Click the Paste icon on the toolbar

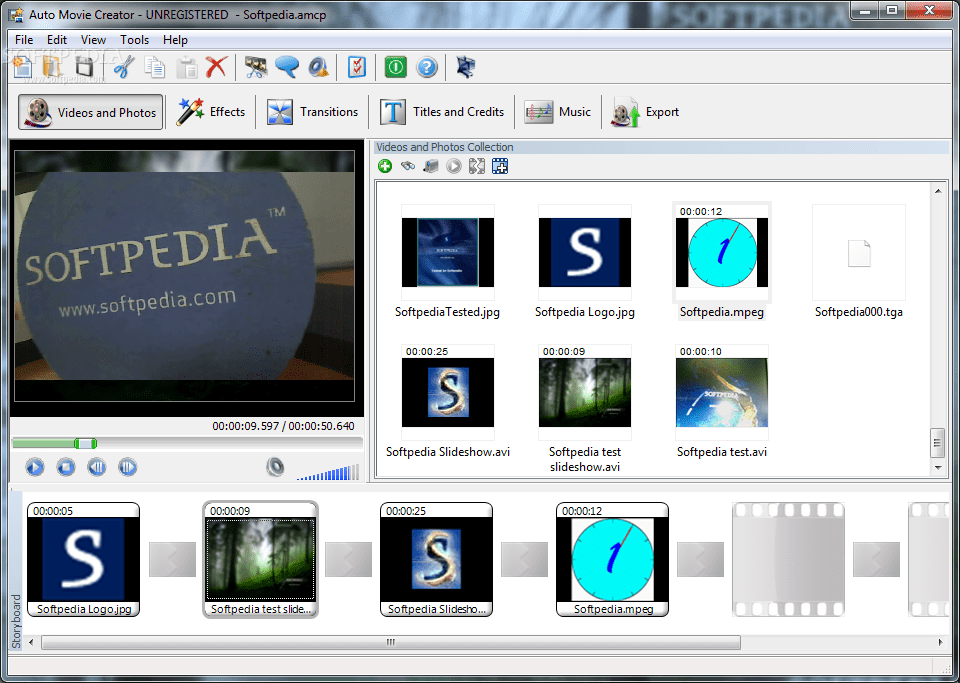coord(186,67)
